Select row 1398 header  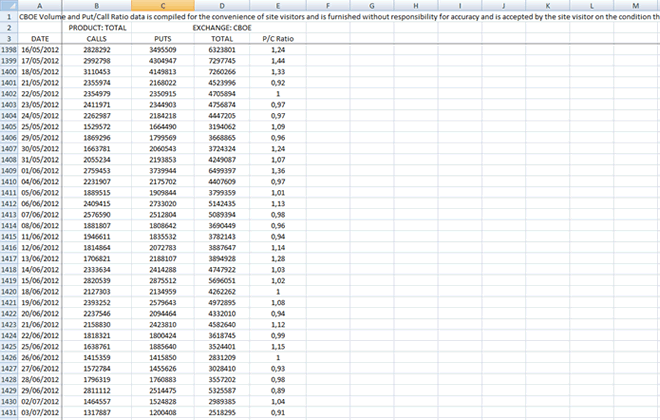(9, 50)
